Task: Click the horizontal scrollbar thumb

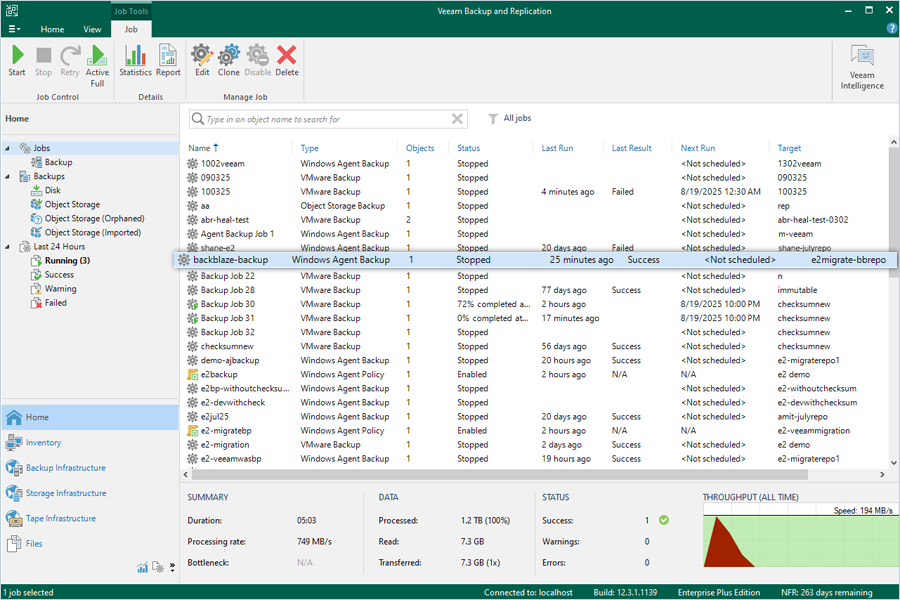Action: click(x=499, y=475)
